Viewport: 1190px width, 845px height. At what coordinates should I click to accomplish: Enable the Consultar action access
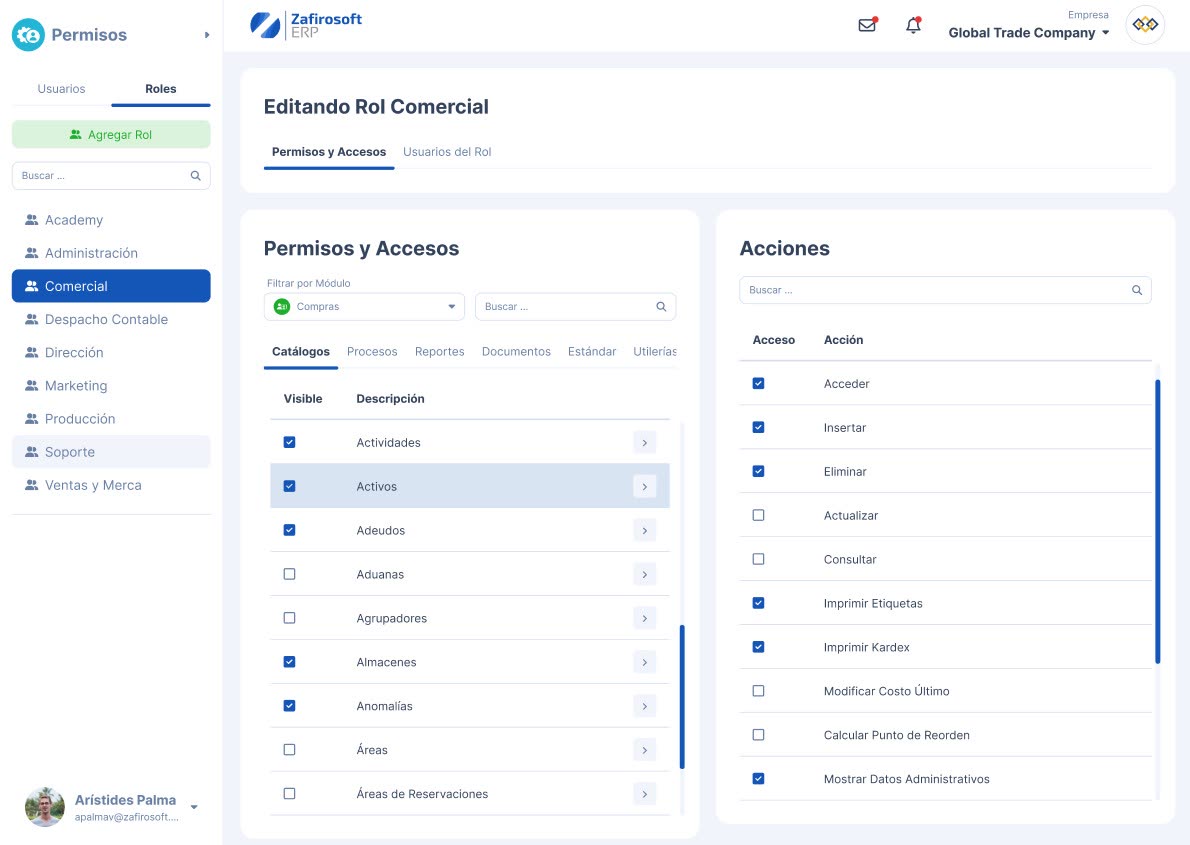[x=758, y=560]
